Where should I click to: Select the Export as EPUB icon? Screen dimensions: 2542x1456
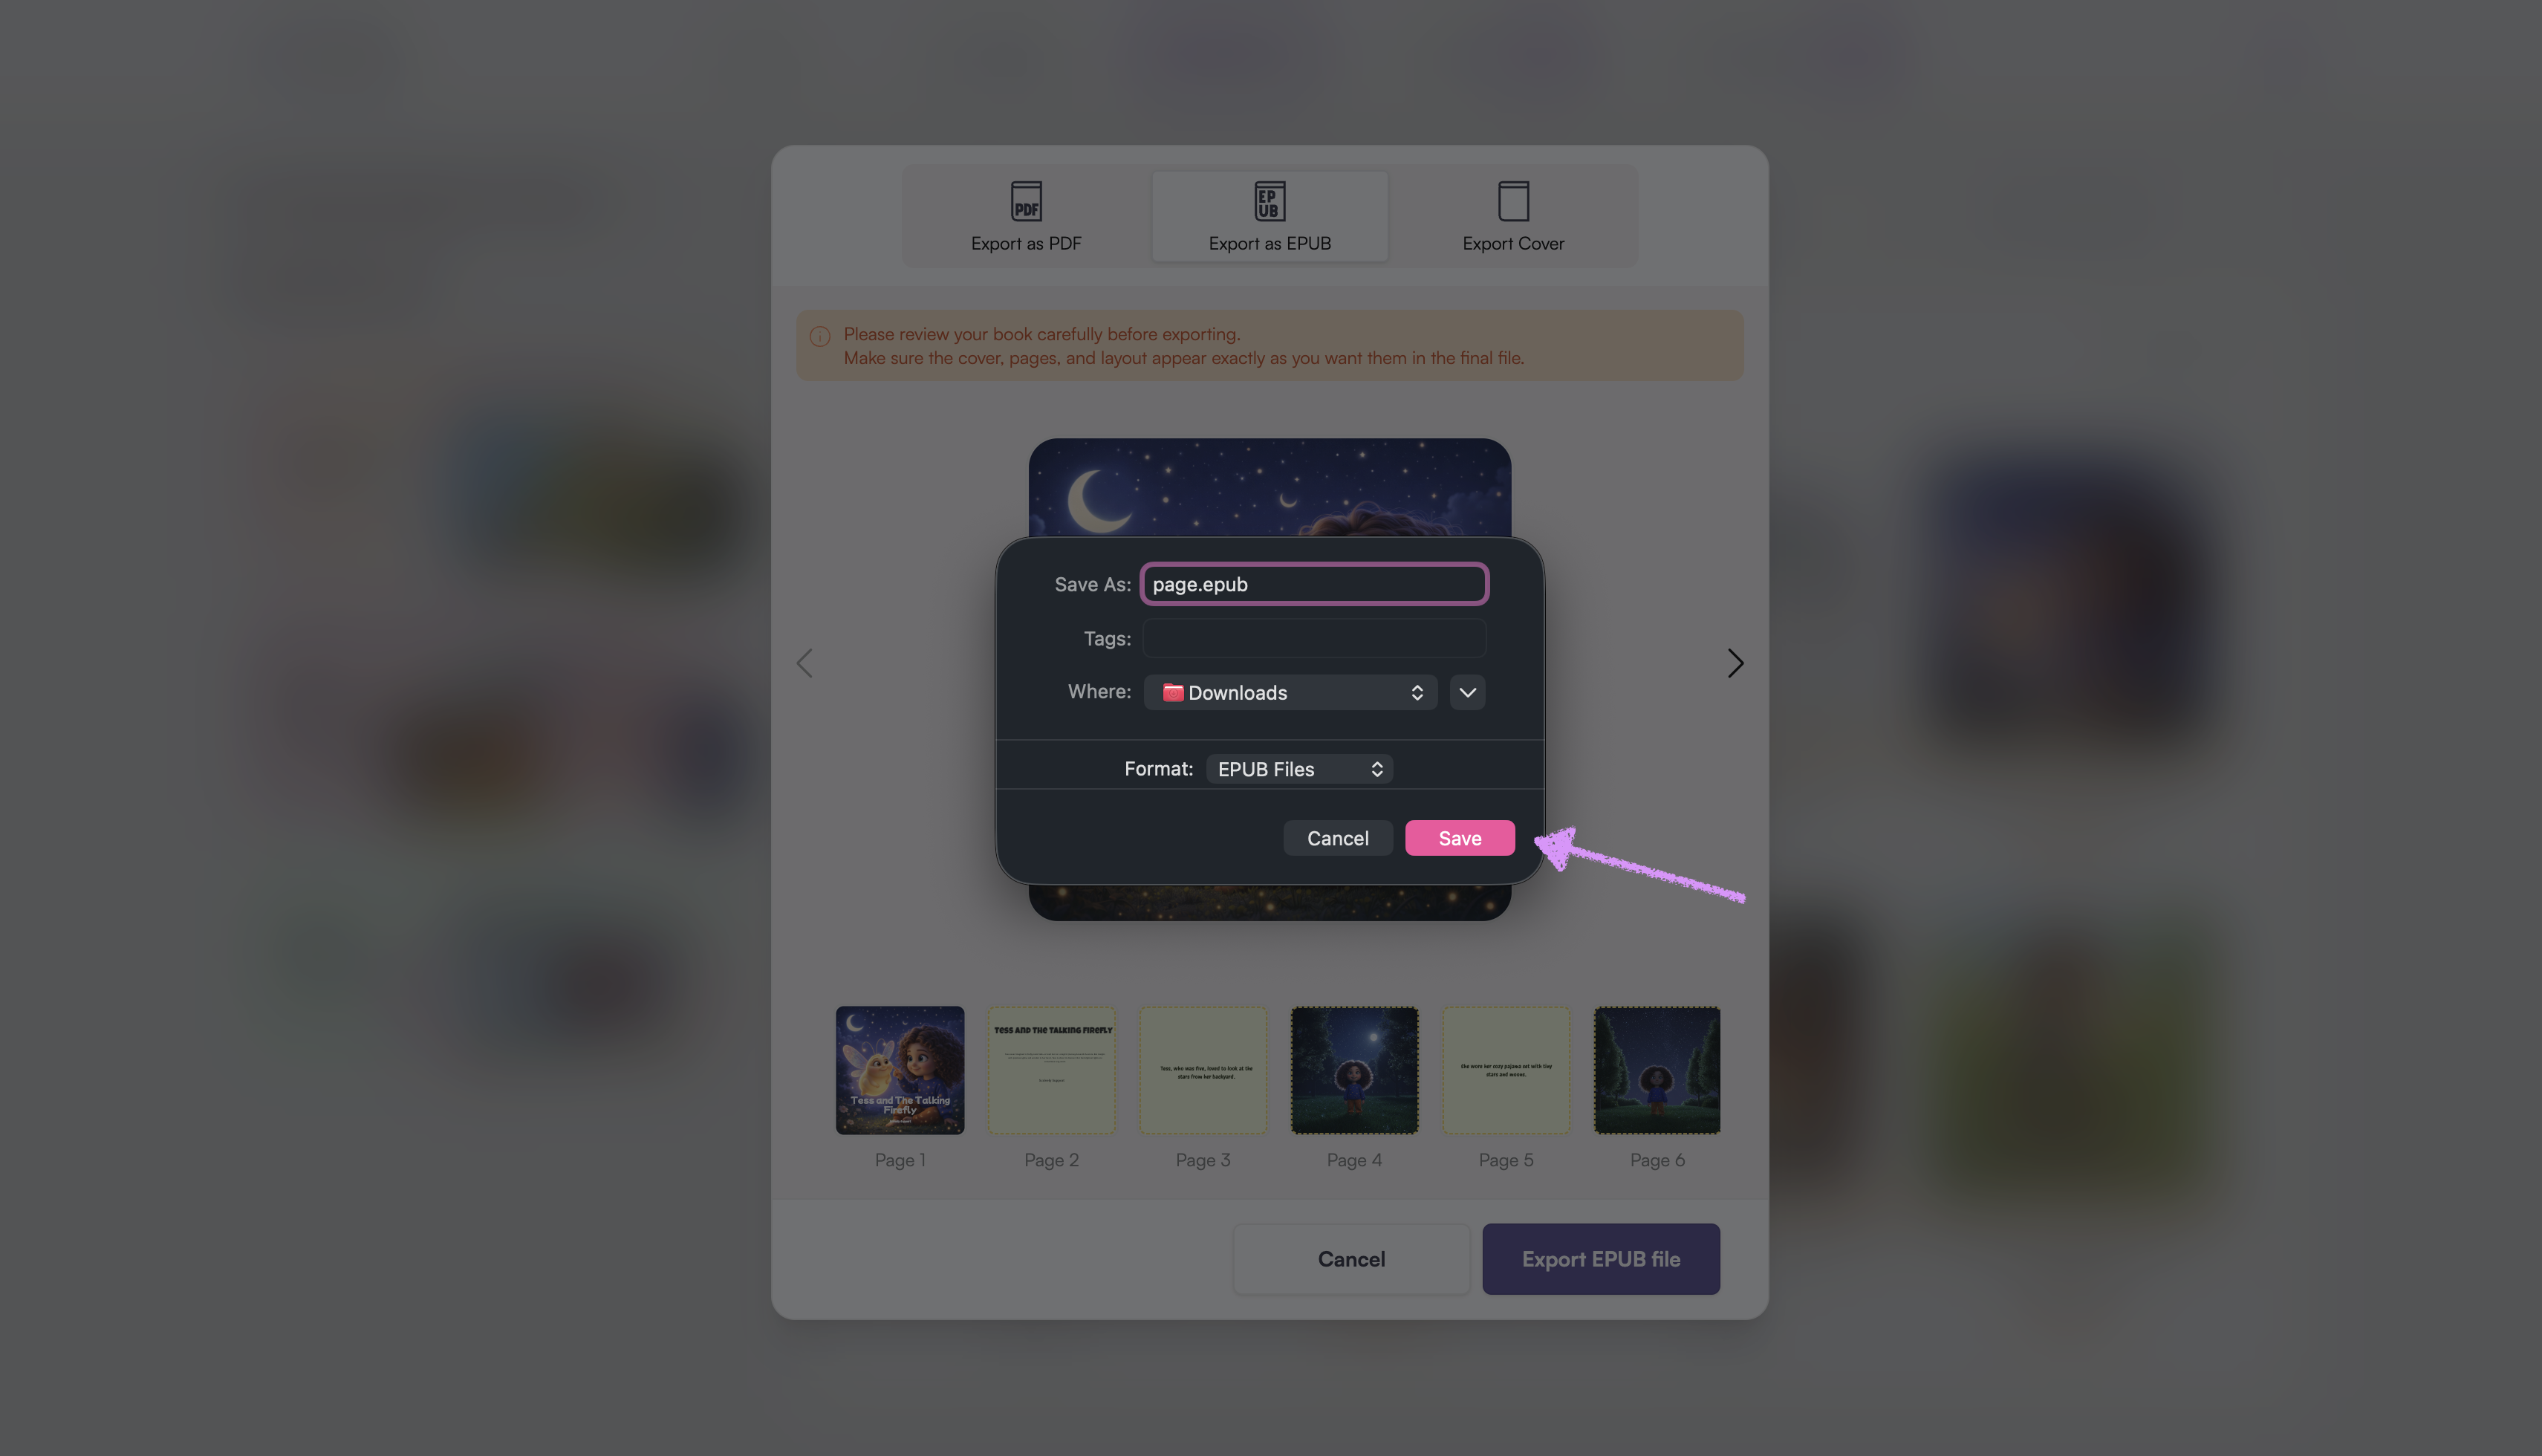coord(1269,201)
